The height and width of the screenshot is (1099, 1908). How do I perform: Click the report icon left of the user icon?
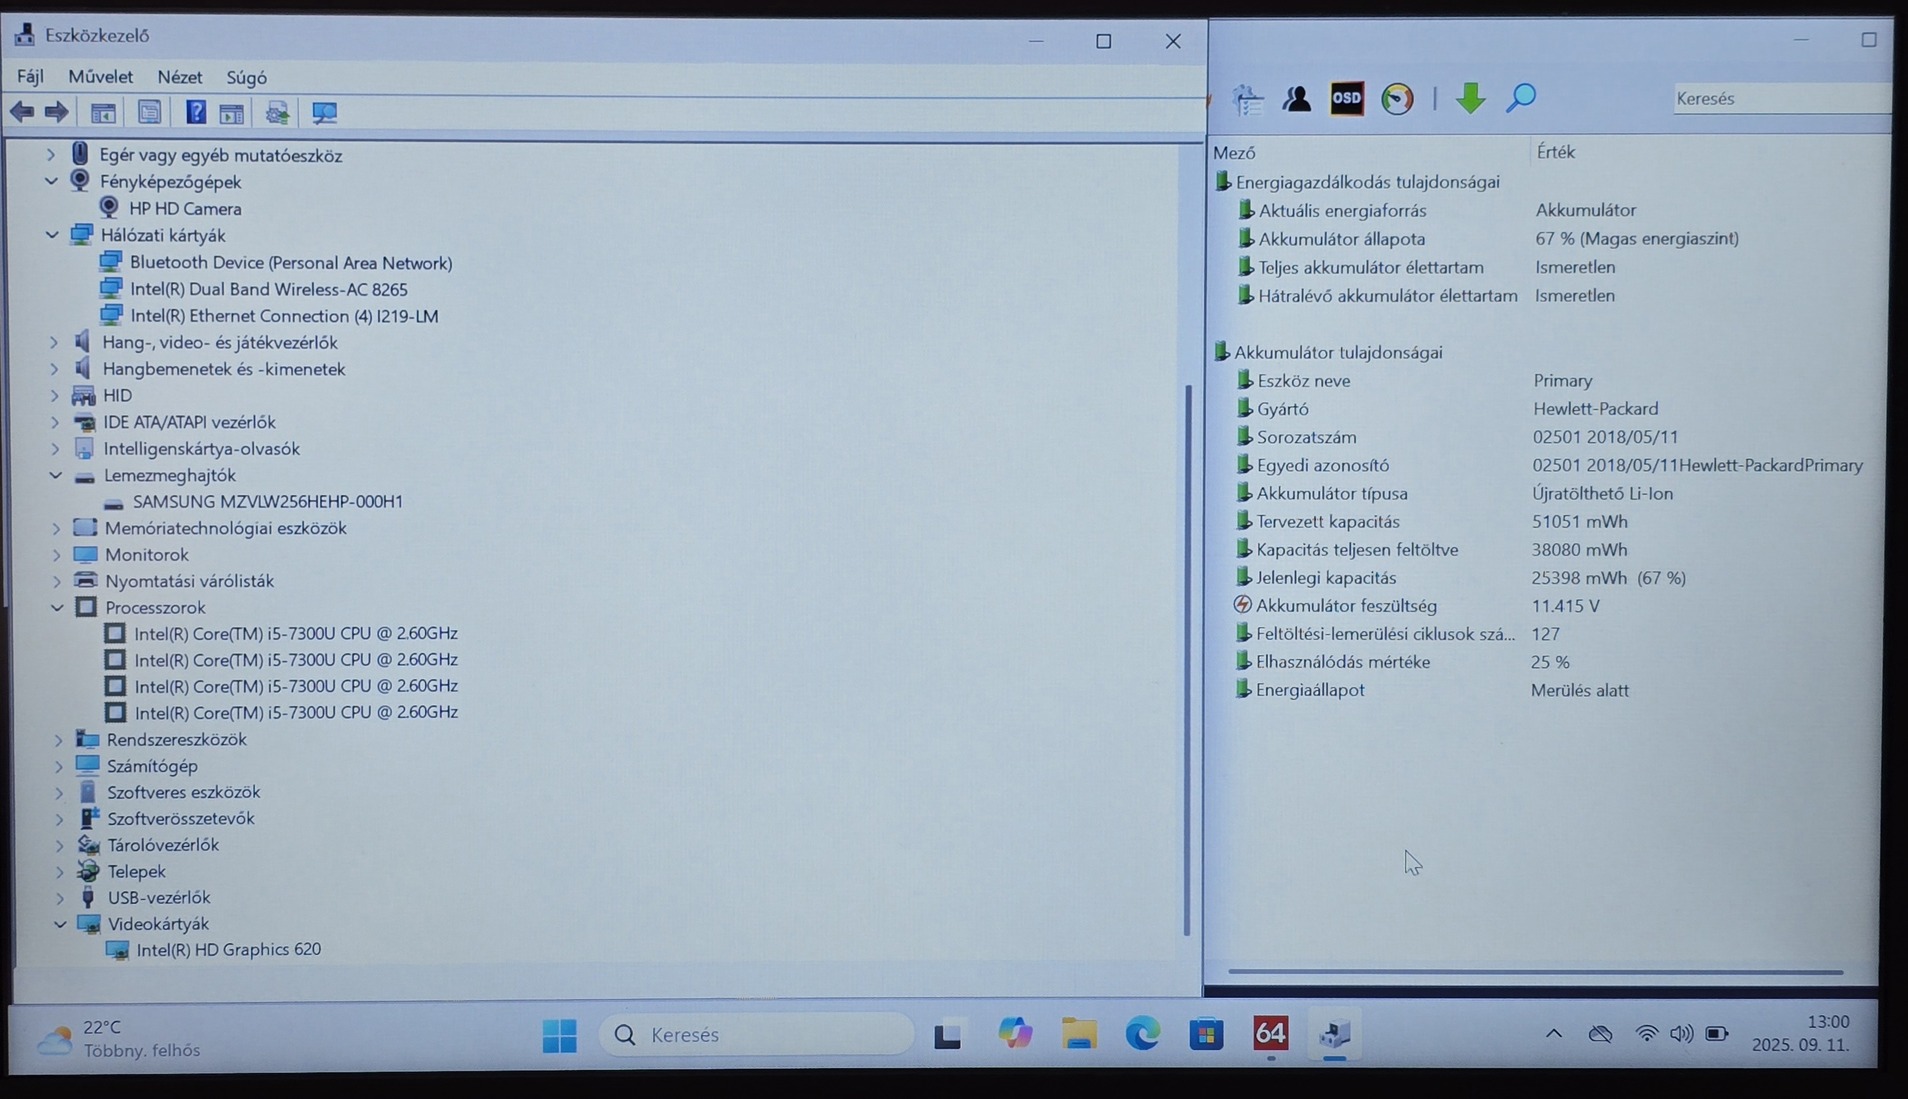click(x=1248, y=99)
